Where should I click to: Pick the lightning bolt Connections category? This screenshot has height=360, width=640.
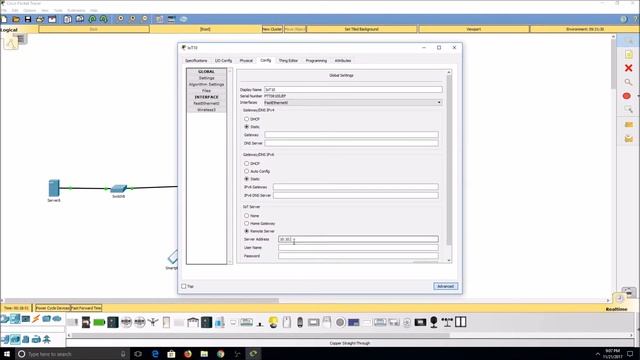coord(36,318)
